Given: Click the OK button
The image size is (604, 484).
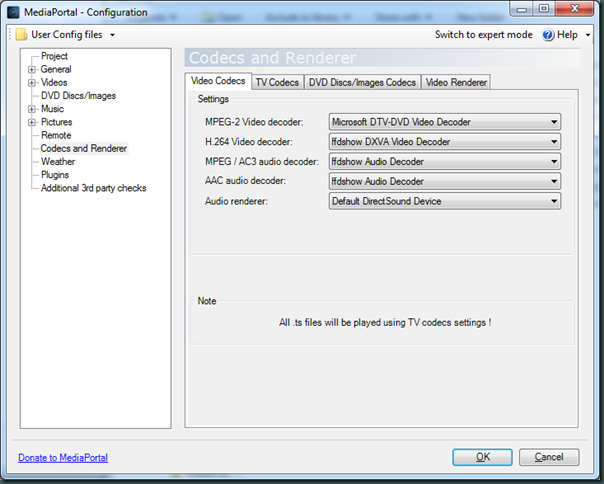Looking at the screenshot, I should tap(482, 457).
